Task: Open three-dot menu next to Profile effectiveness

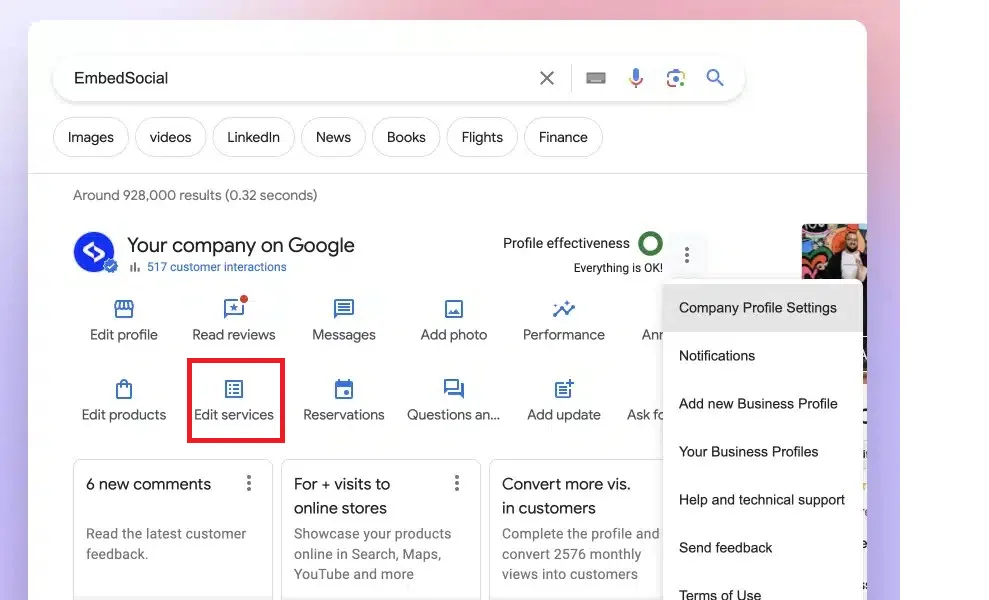Action: 687,255
